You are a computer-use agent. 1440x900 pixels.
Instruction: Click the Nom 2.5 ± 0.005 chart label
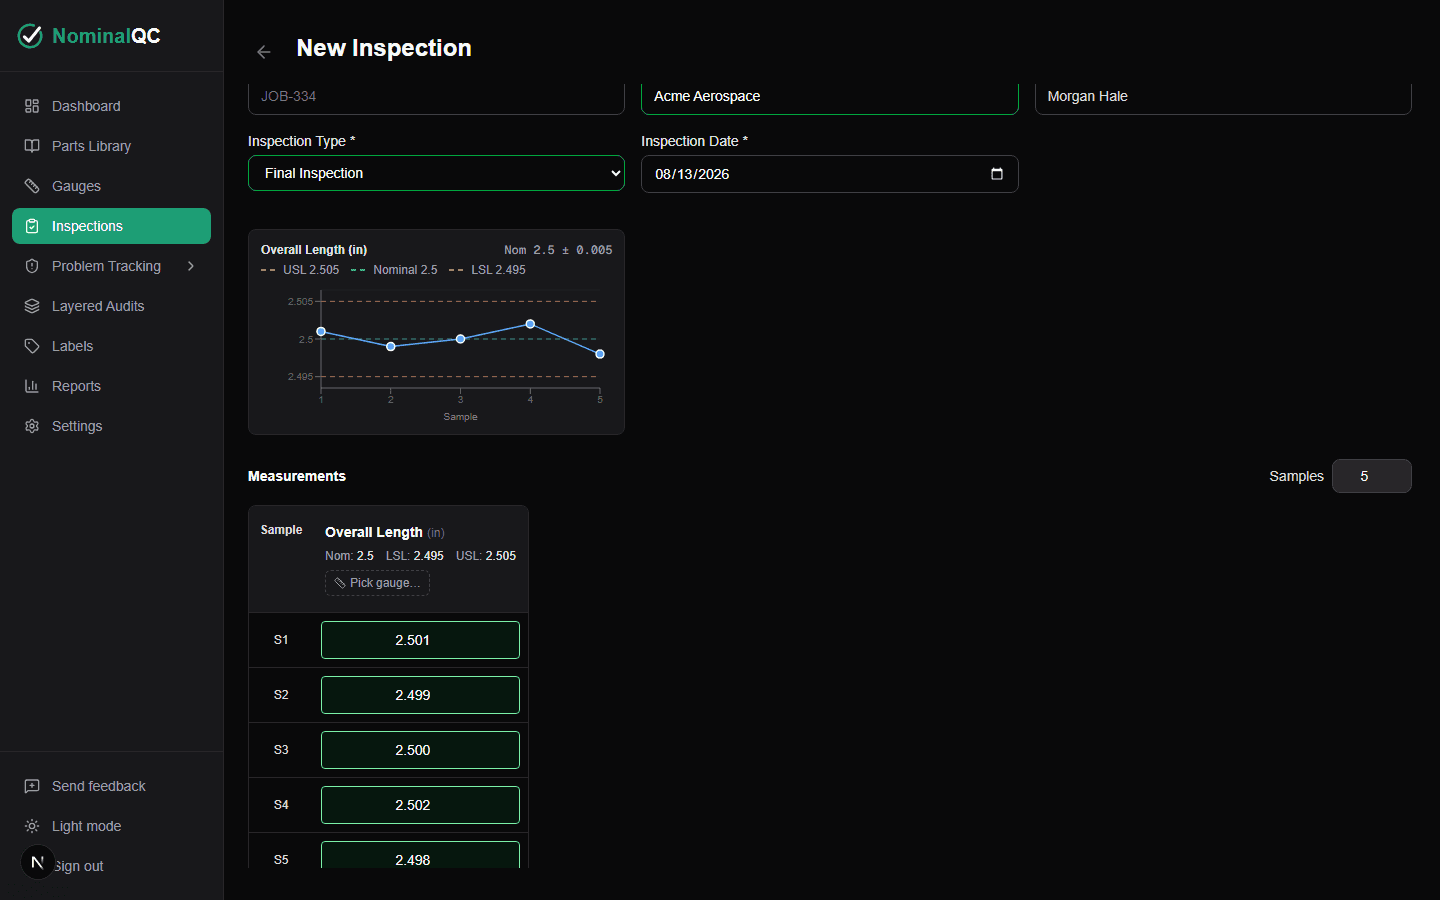point(558,250)
